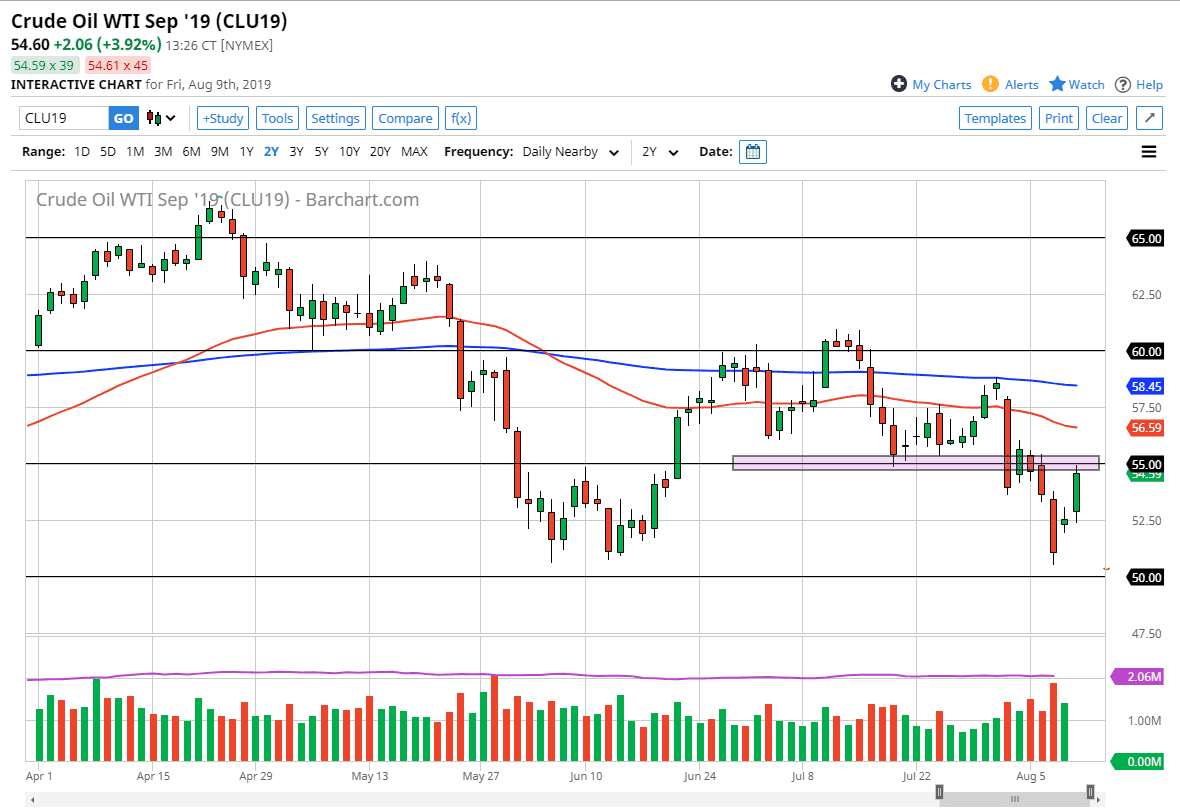Image resolution: width=1180 pixels, height=812 pixels.
Task: Open Help via the question mark icon
Action: pyautogui.click(x=1121, y=84)
